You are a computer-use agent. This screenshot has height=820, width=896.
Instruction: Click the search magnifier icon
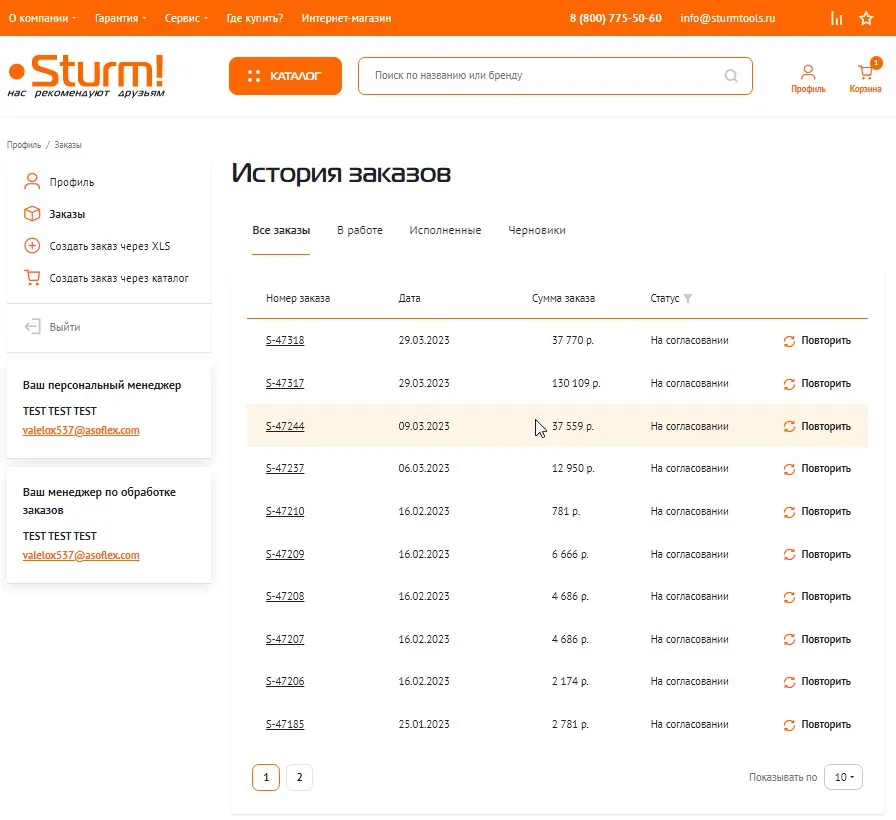(x=731, y=76)
